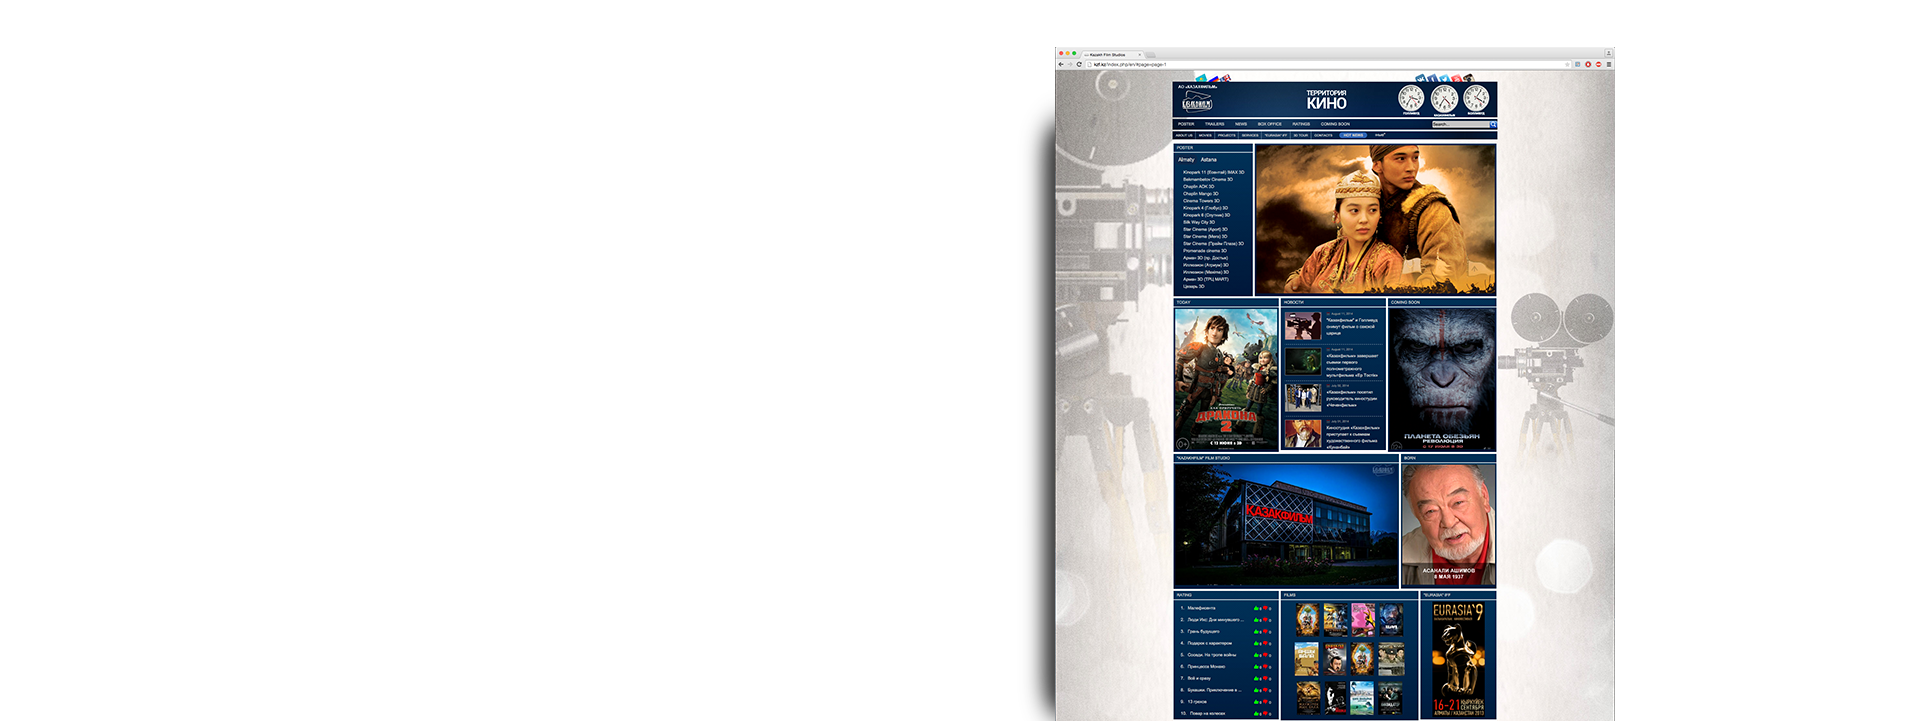Open Цезарь 3D cinema link
The height and width of the screenshot is (721, 1922).
tap(1194, 286)
